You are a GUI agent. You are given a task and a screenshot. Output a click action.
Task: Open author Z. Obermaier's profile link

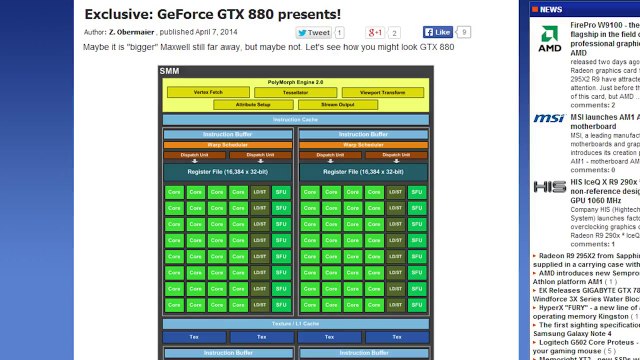tap(131, 32)
